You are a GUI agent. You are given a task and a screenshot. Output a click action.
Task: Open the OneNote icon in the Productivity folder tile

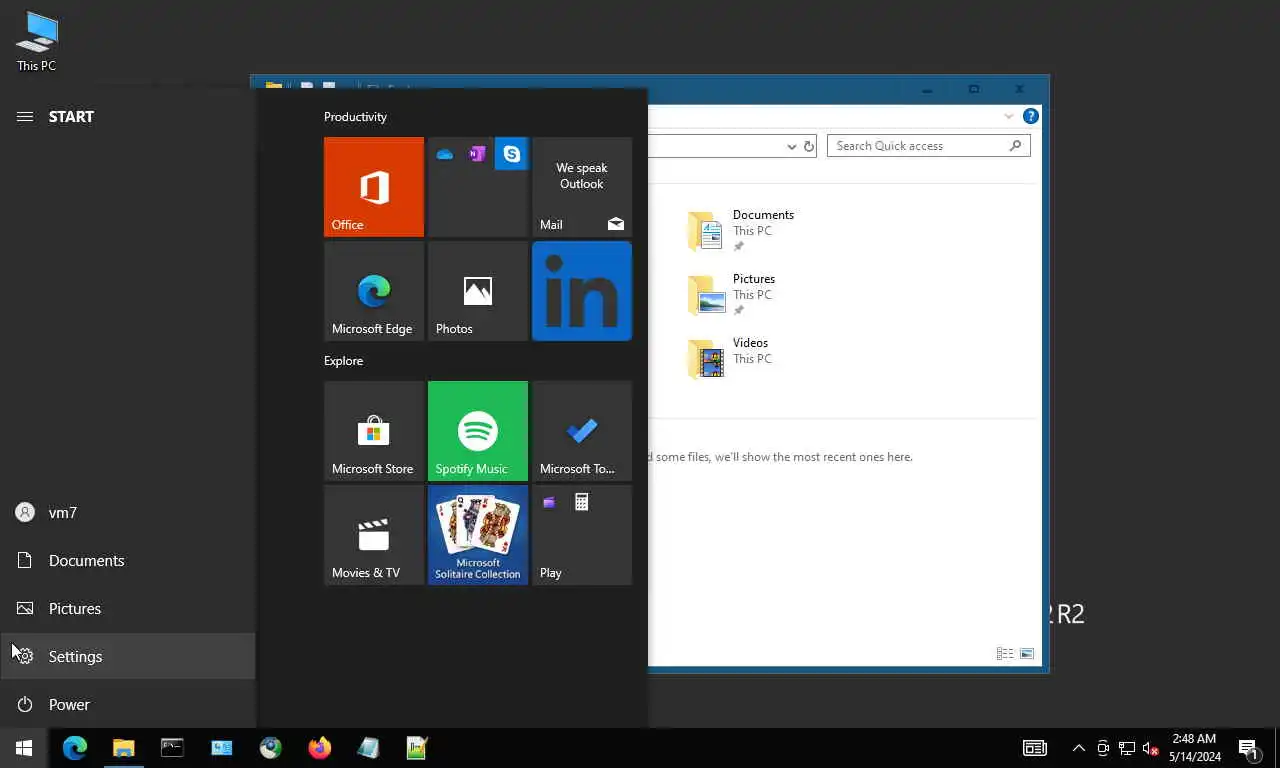point(477,154)
